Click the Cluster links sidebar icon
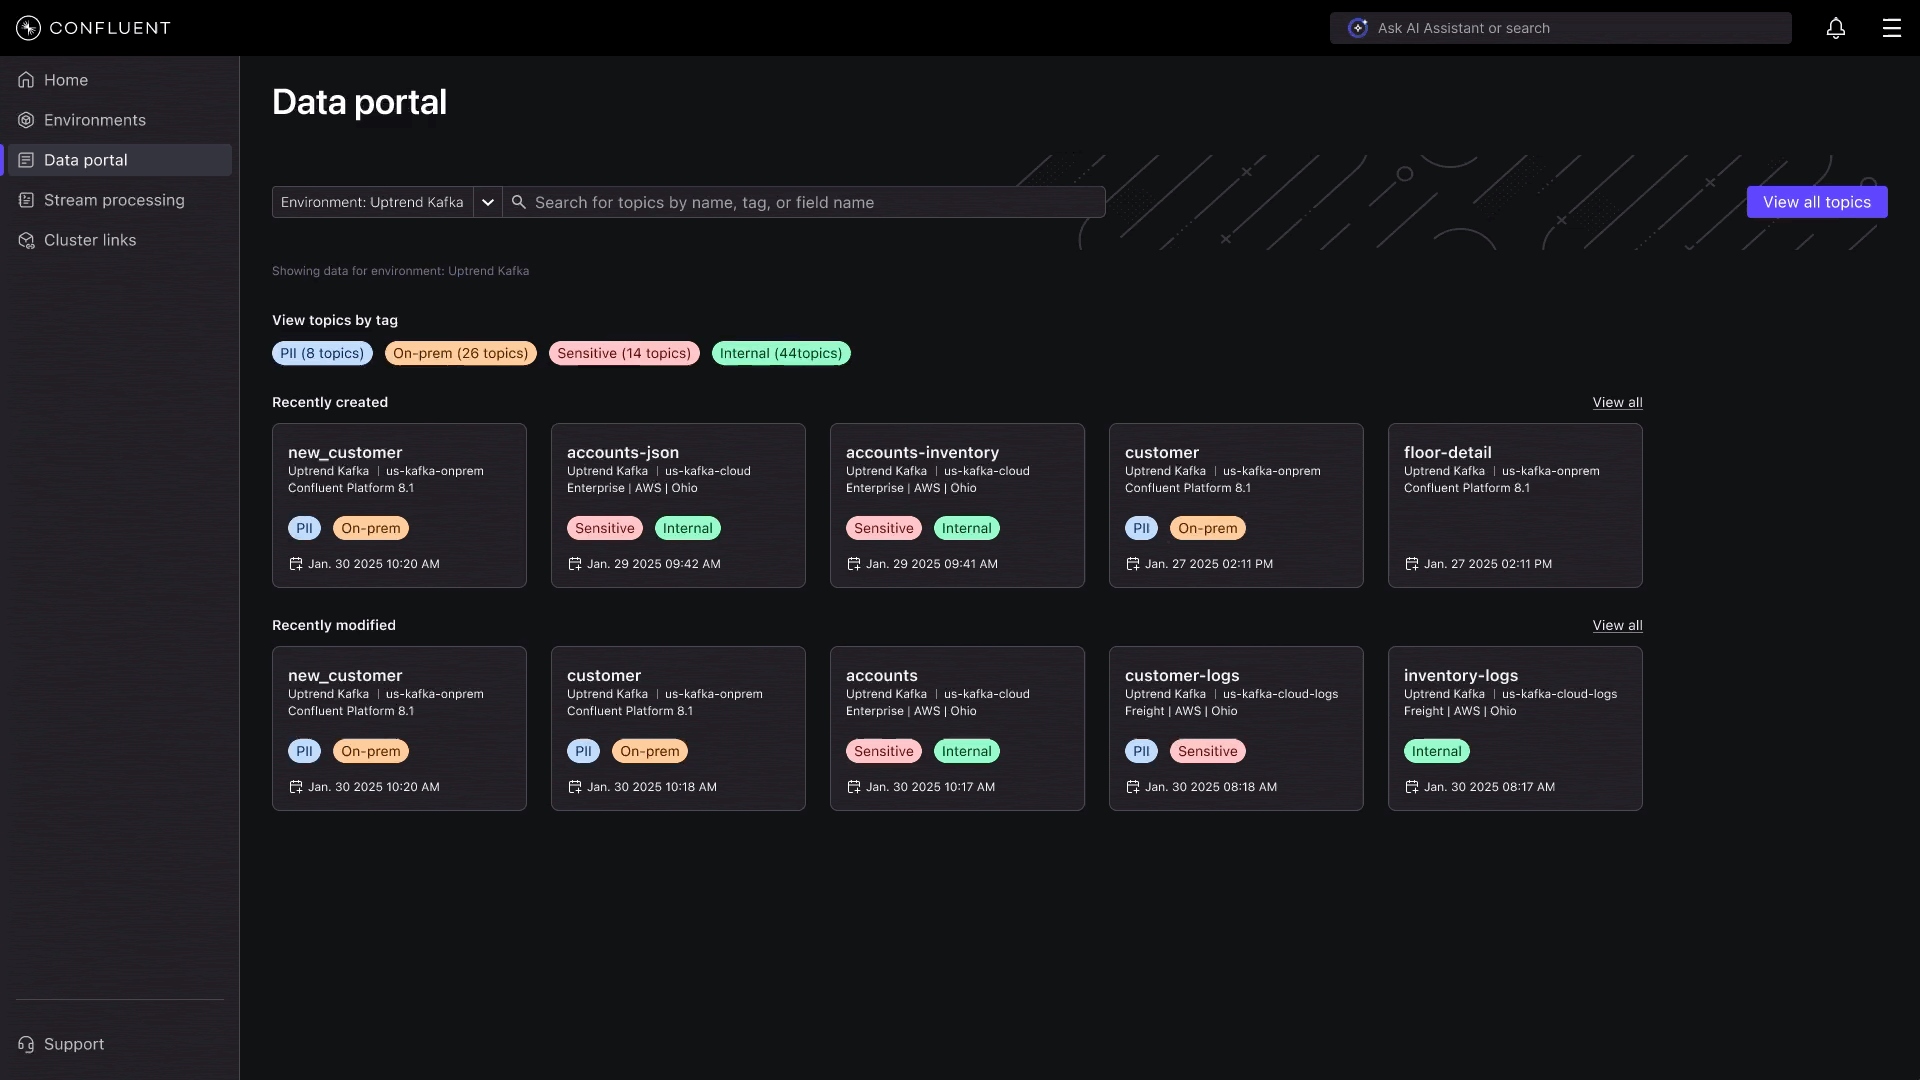Screen dimensions: 1920x1080 [x=26, y=240]
